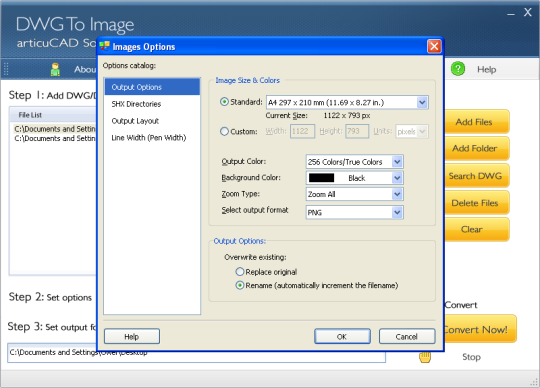The width and height of the screenshot is (540, 388).
Task: Click the Cancel button
Action: (x=407, y=336)
